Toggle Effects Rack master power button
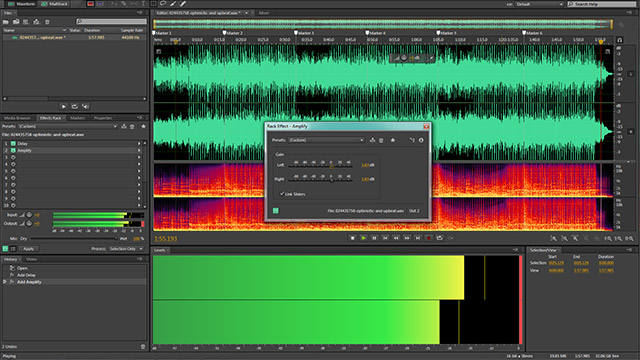This screenshot has height=360, width=640. (5, 249)
